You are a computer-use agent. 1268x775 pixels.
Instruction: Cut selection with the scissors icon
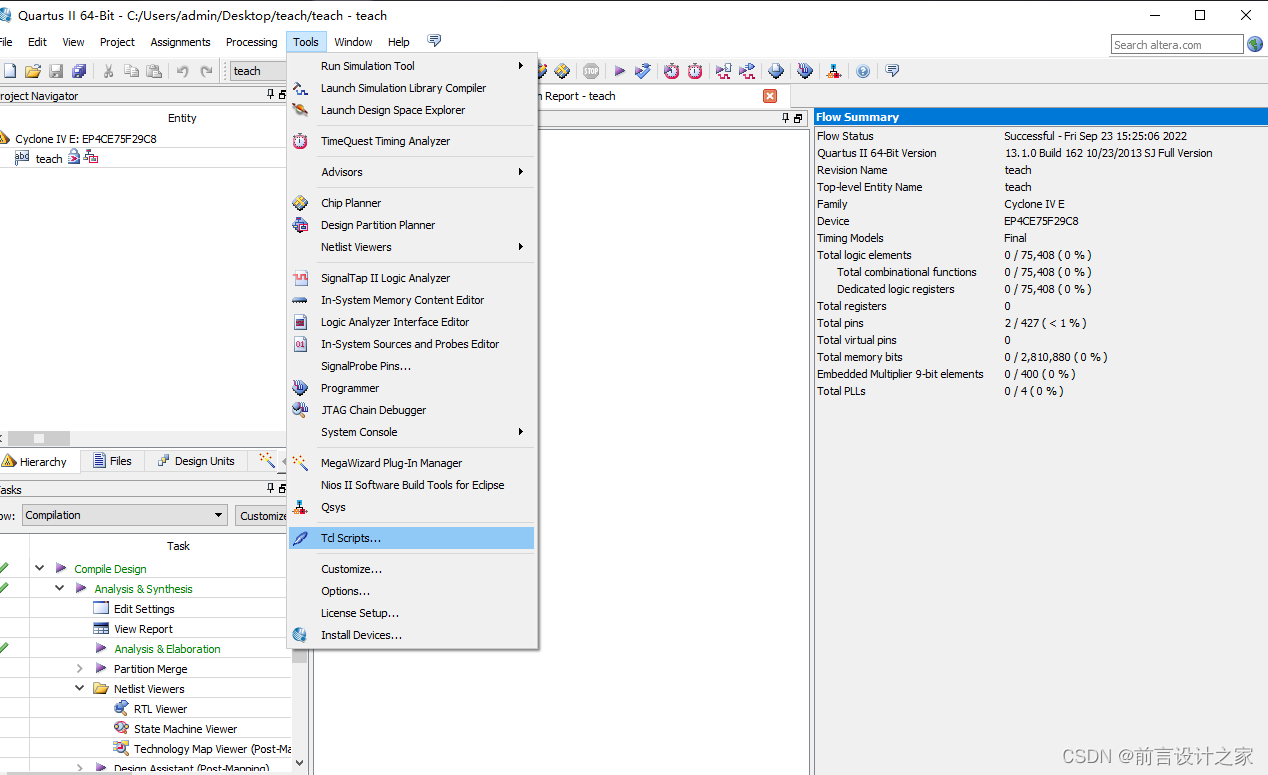pyautogui.click(x=109, y=71)
